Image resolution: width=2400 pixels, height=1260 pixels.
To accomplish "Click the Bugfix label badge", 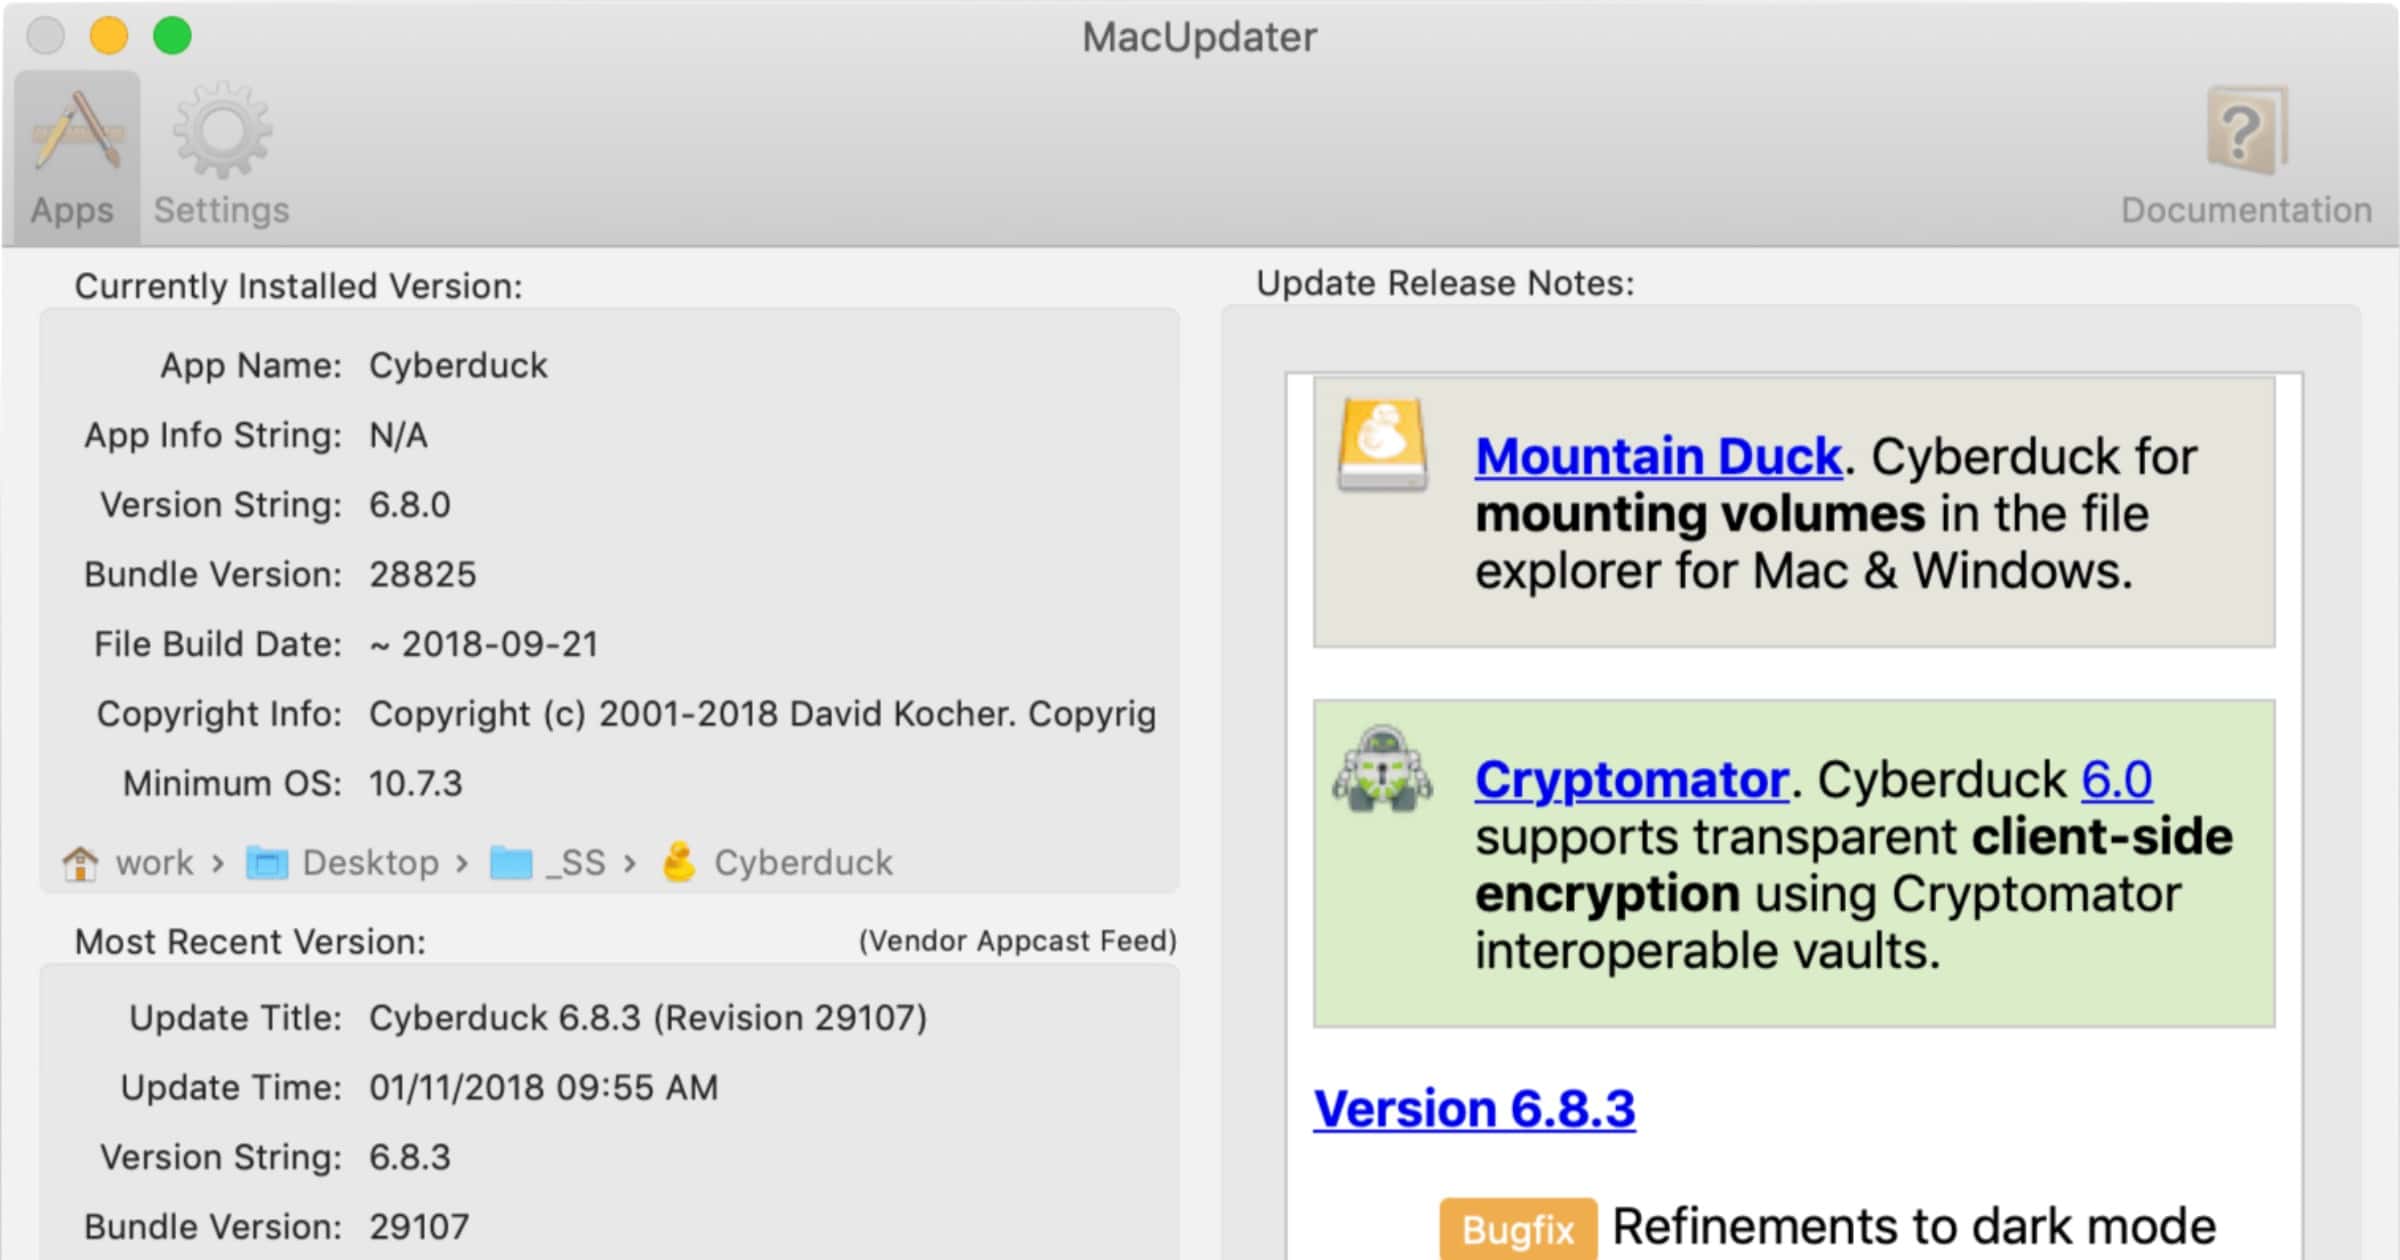I will (1517, 1229).
